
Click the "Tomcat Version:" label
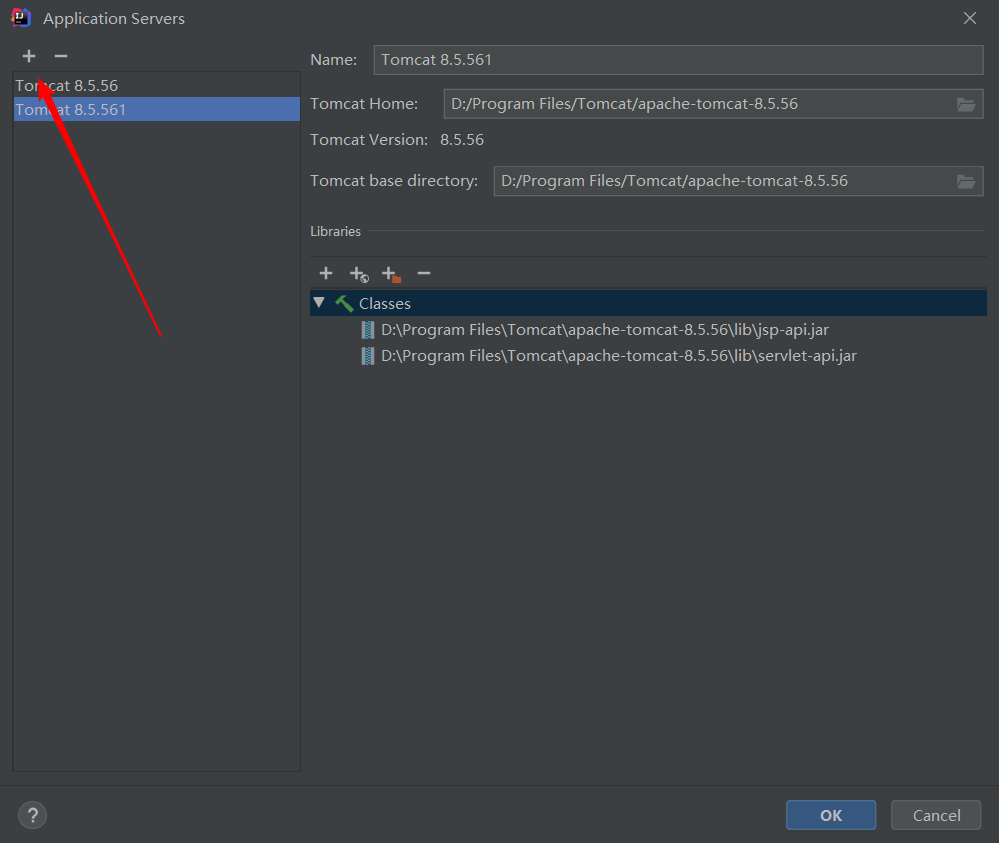click(369, 140)
